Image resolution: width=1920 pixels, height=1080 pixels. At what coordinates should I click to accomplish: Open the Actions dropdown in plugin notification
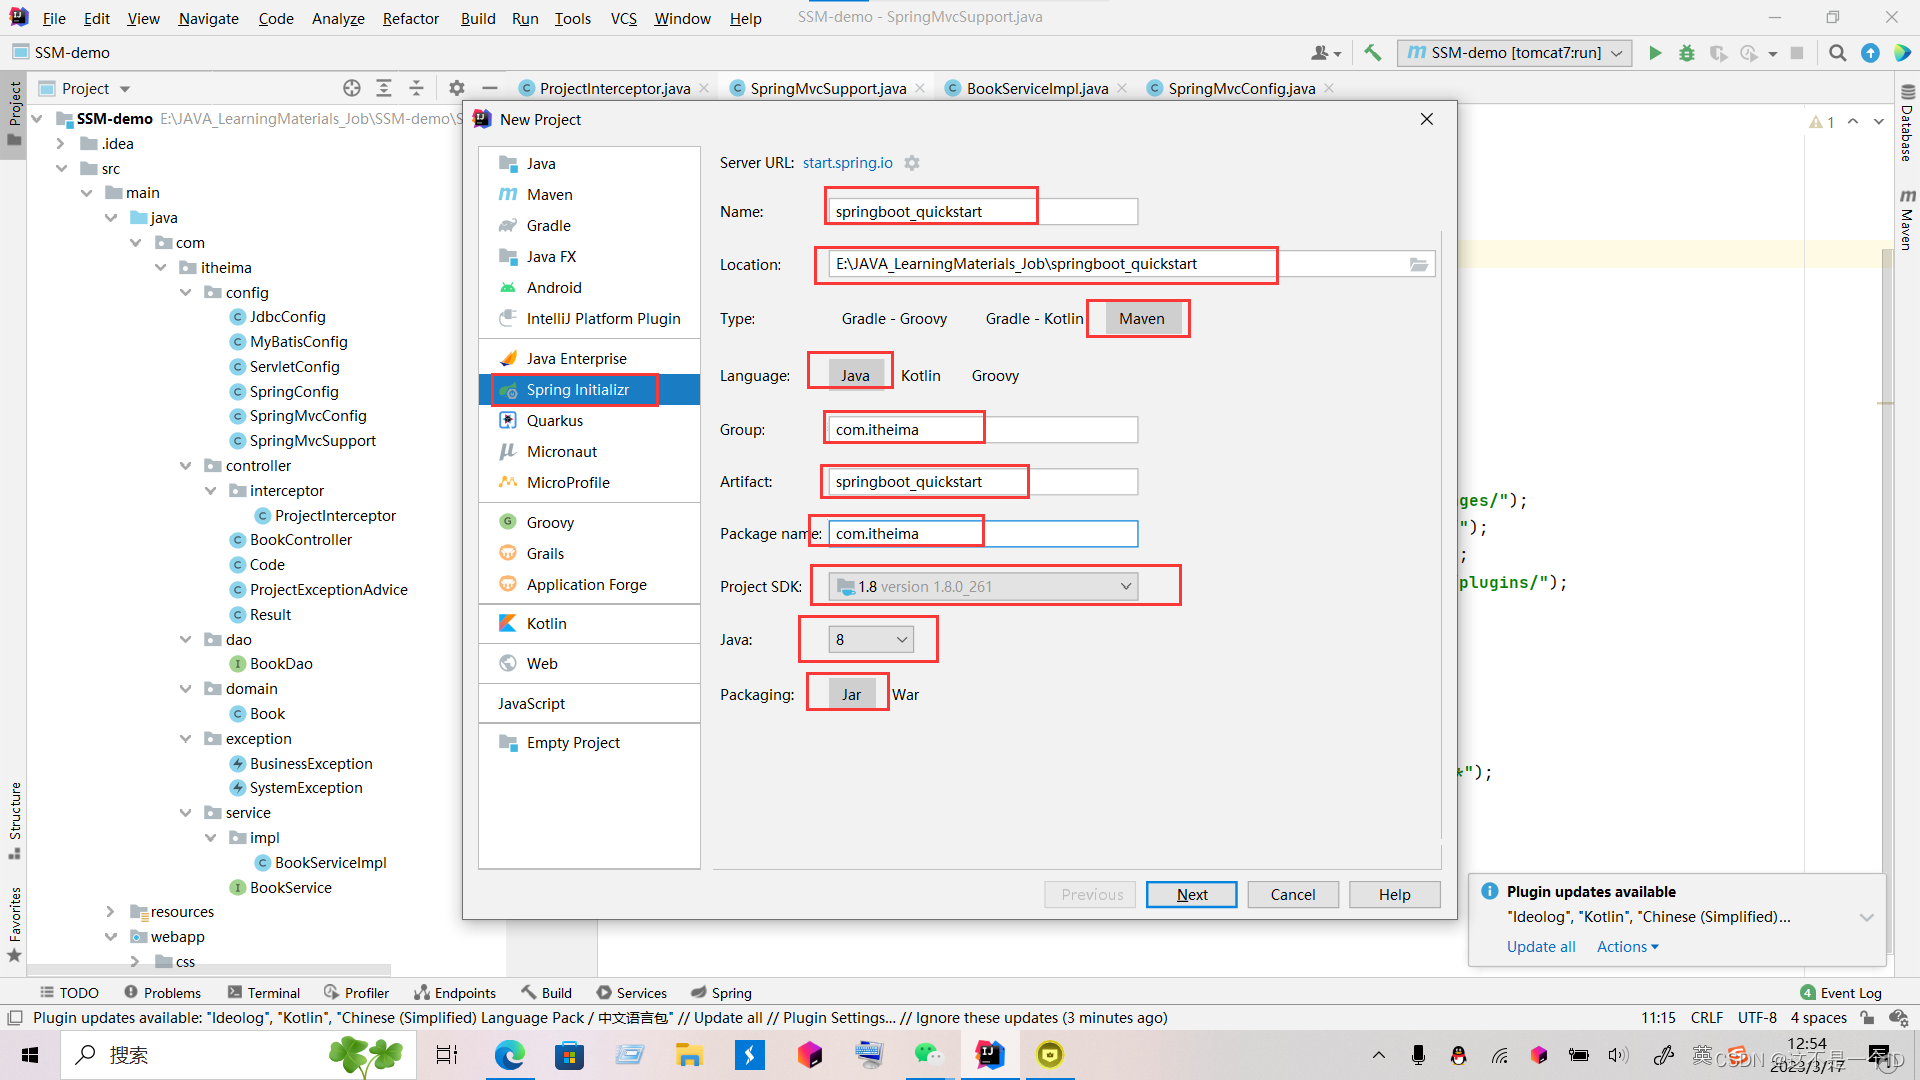(1627, 947)
